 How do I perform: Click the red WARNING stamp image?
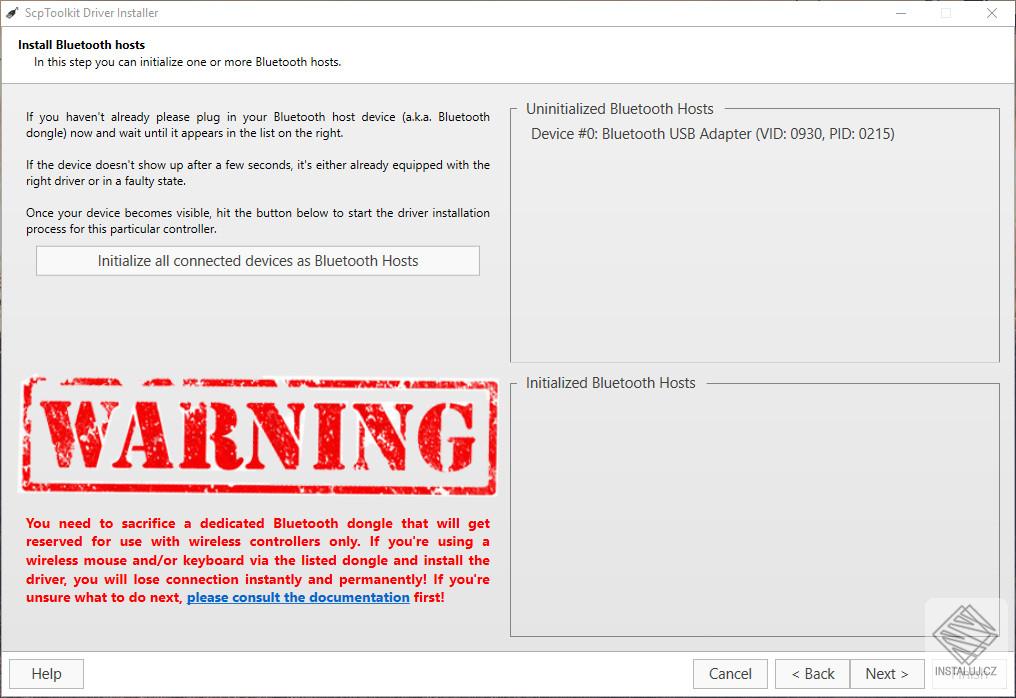[x=260, y=436]
